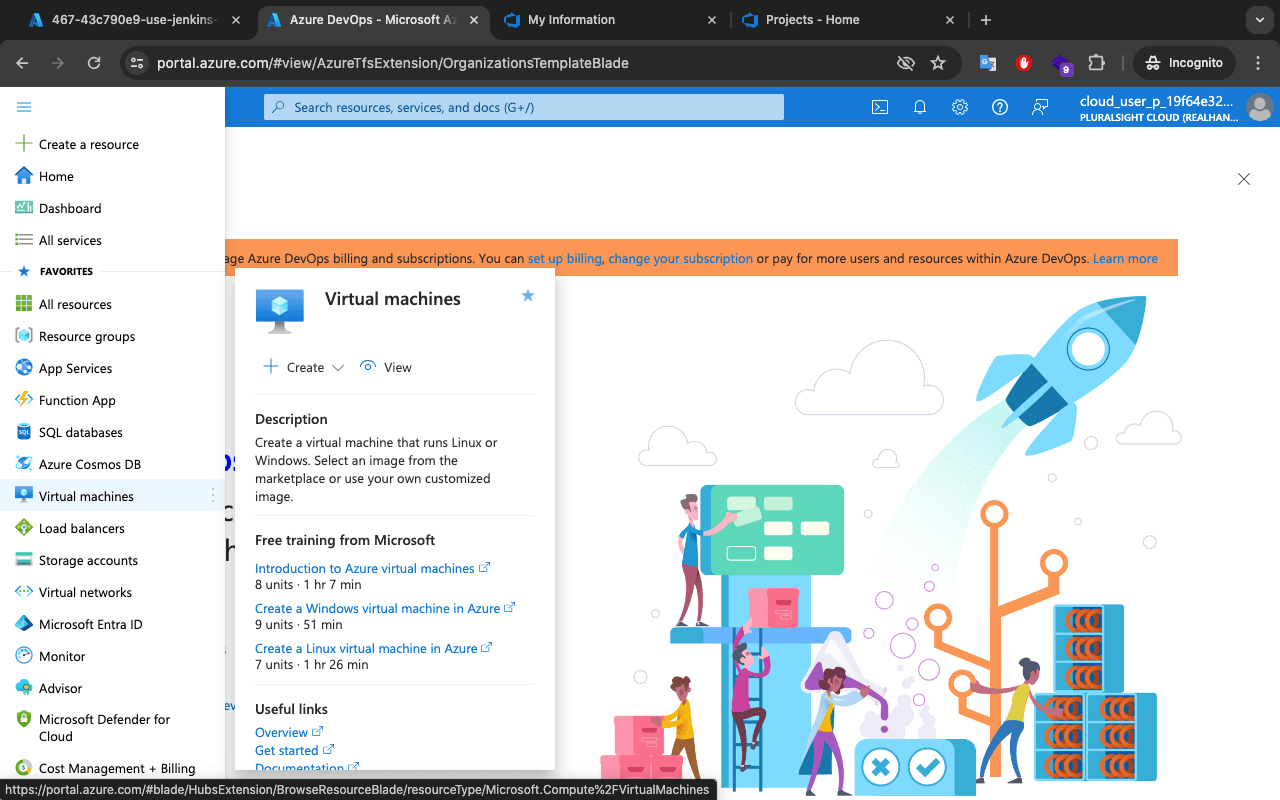The width and height of the screenshot is (1280, 800).
Task: Open Virtual machines item's more options dots
Action: pos(212,496)
